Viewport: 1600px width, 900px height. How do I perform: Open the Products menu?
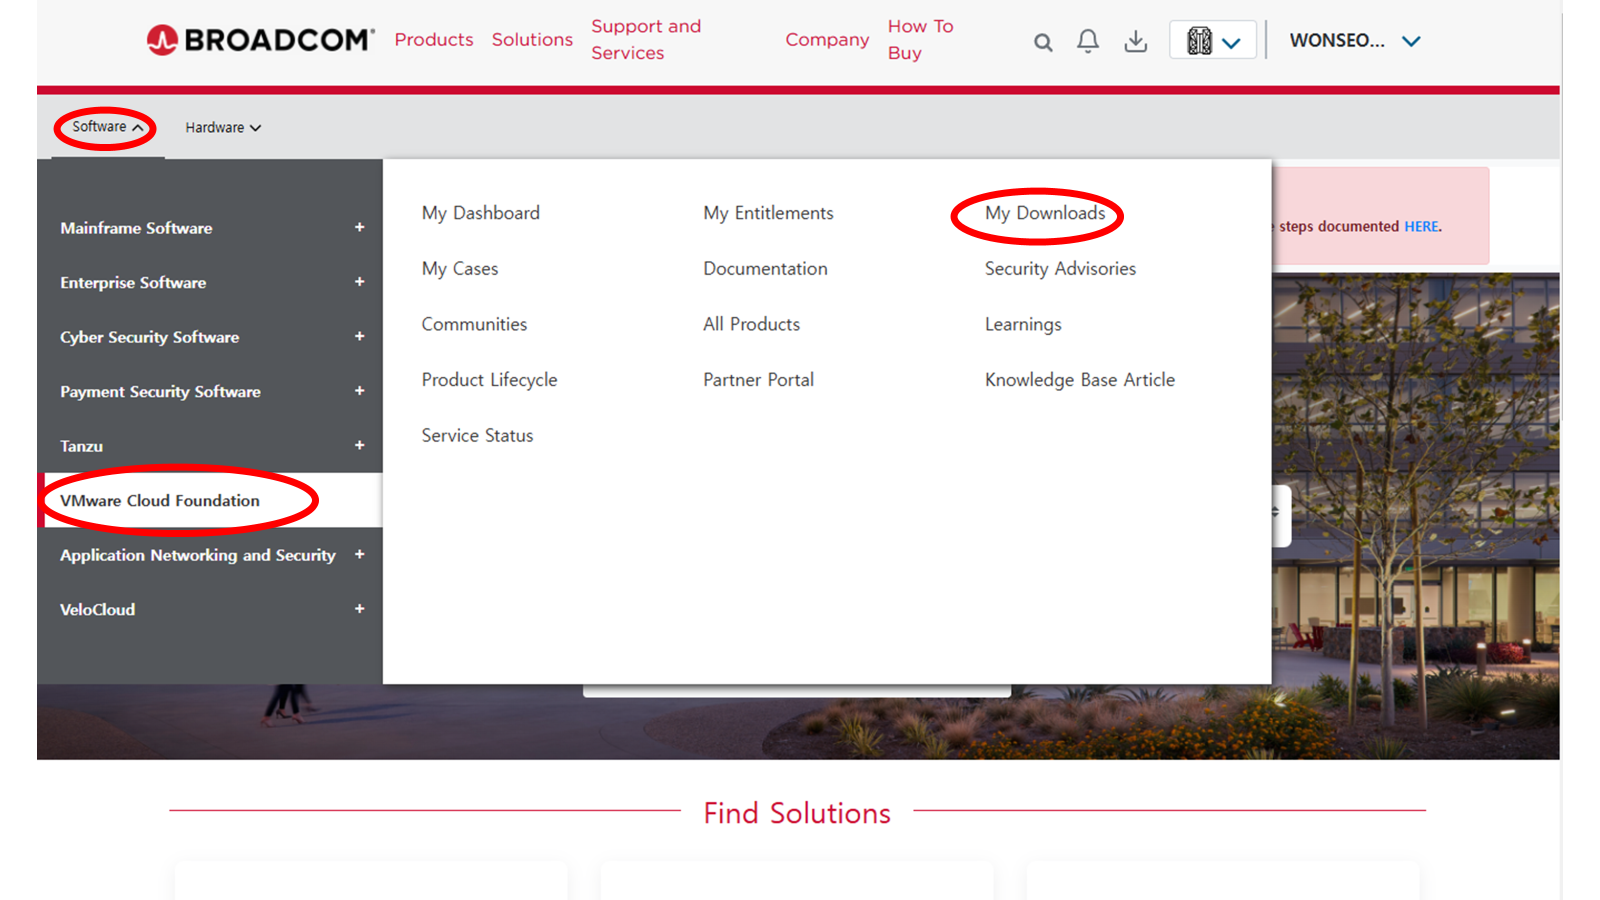coord(434,40)
